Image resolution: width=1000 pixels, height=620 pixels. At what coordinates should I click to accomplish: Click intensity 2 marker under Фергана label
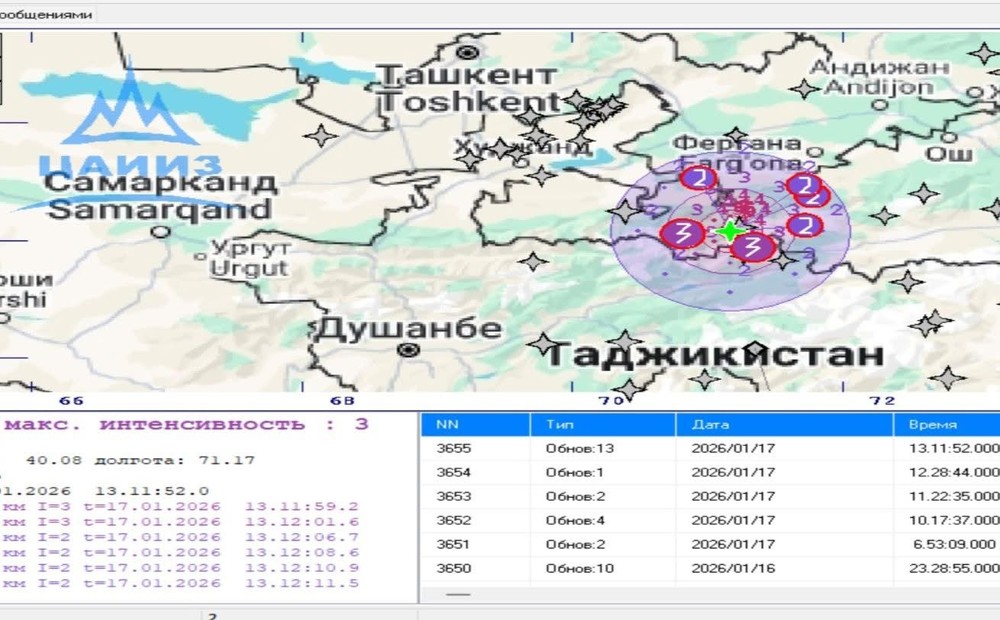[698, 178]
